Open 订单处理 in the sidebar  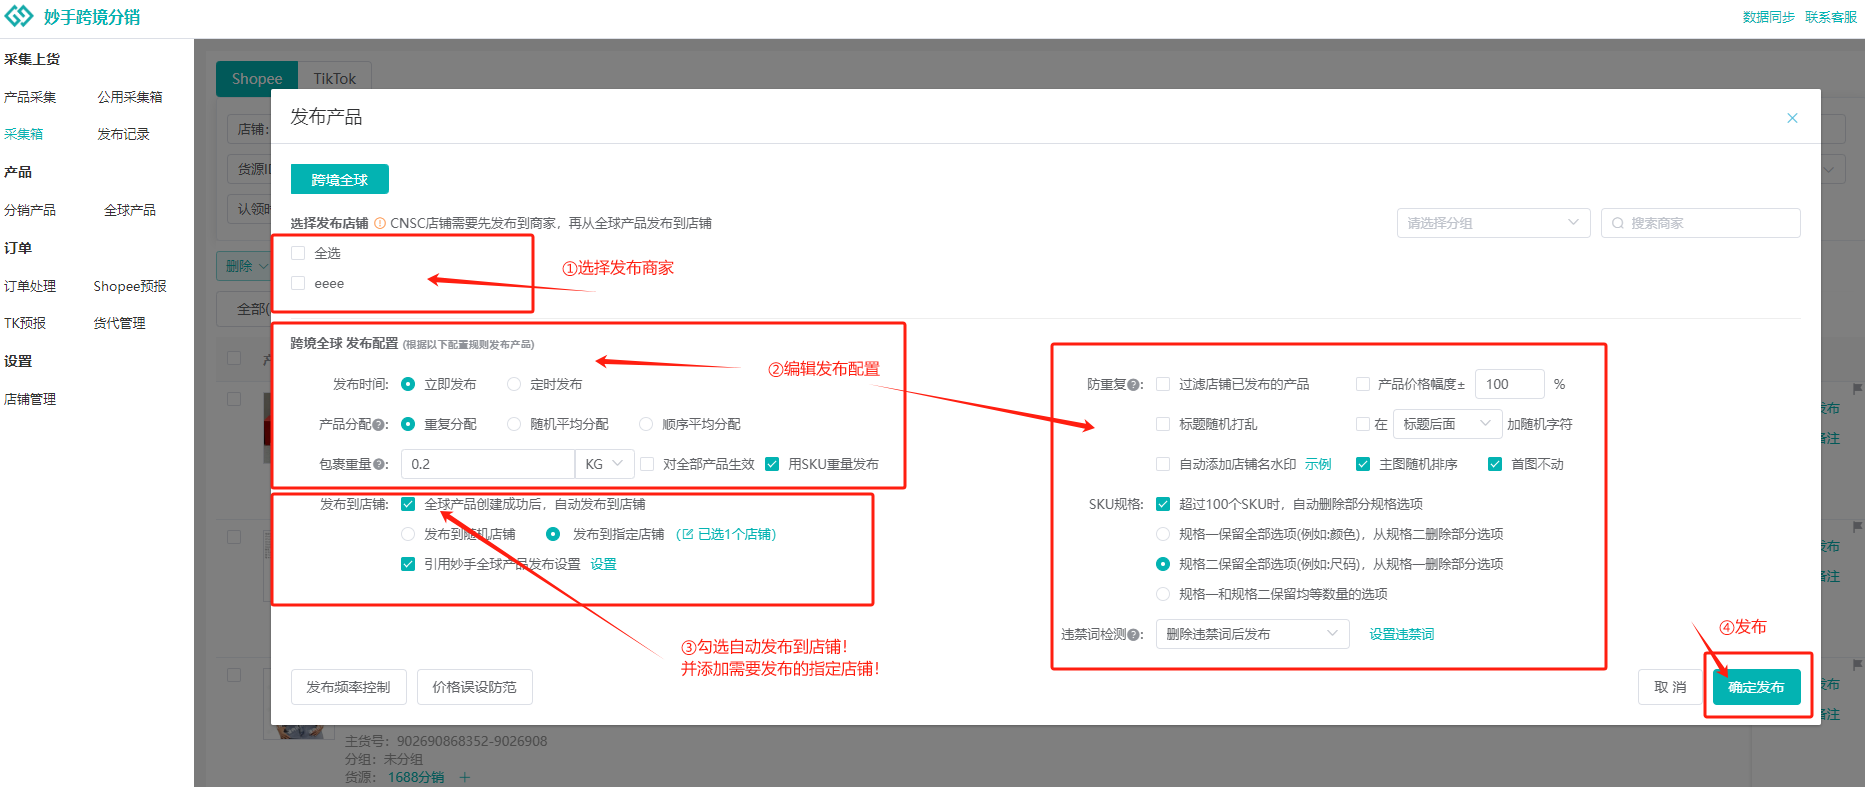coord(30,286)
